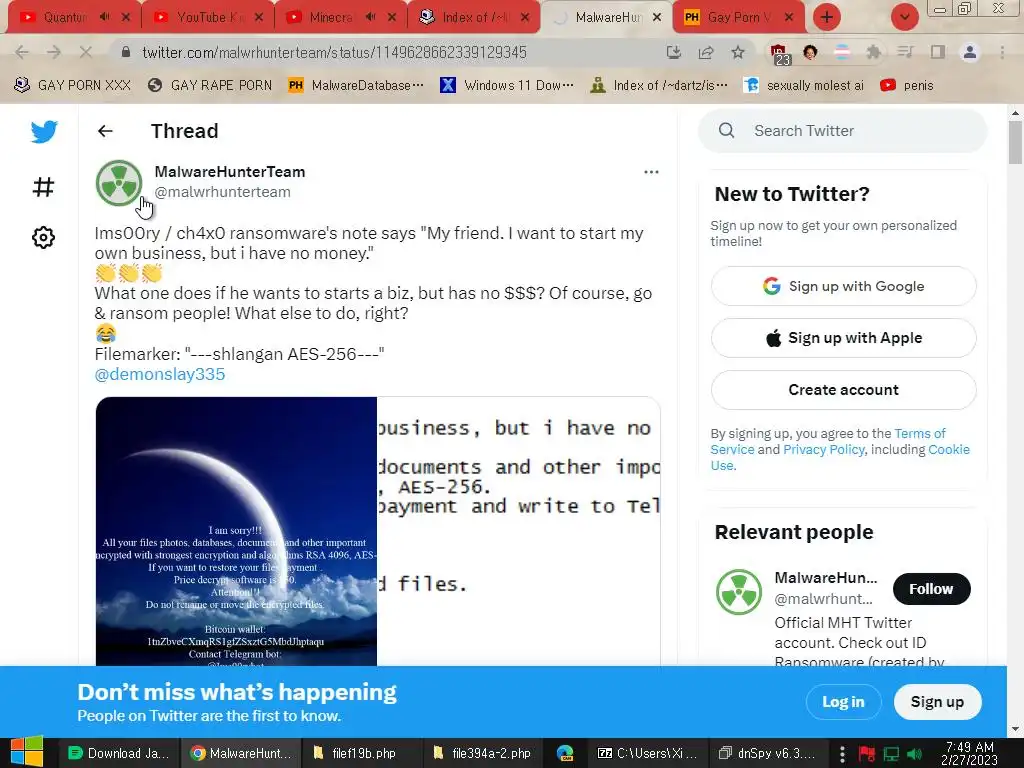1024x768 pixels.
Task: Click Sign up with Google
Action: click(843, 286)
